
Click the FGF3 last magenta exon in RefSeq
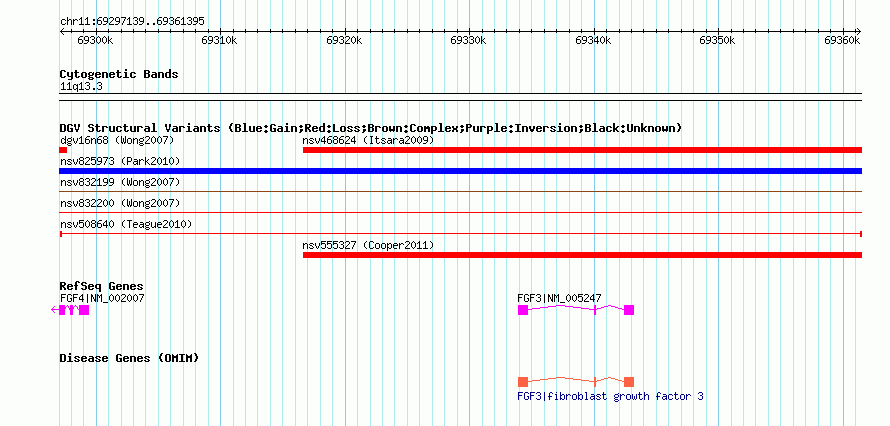[x=629, y=310]
